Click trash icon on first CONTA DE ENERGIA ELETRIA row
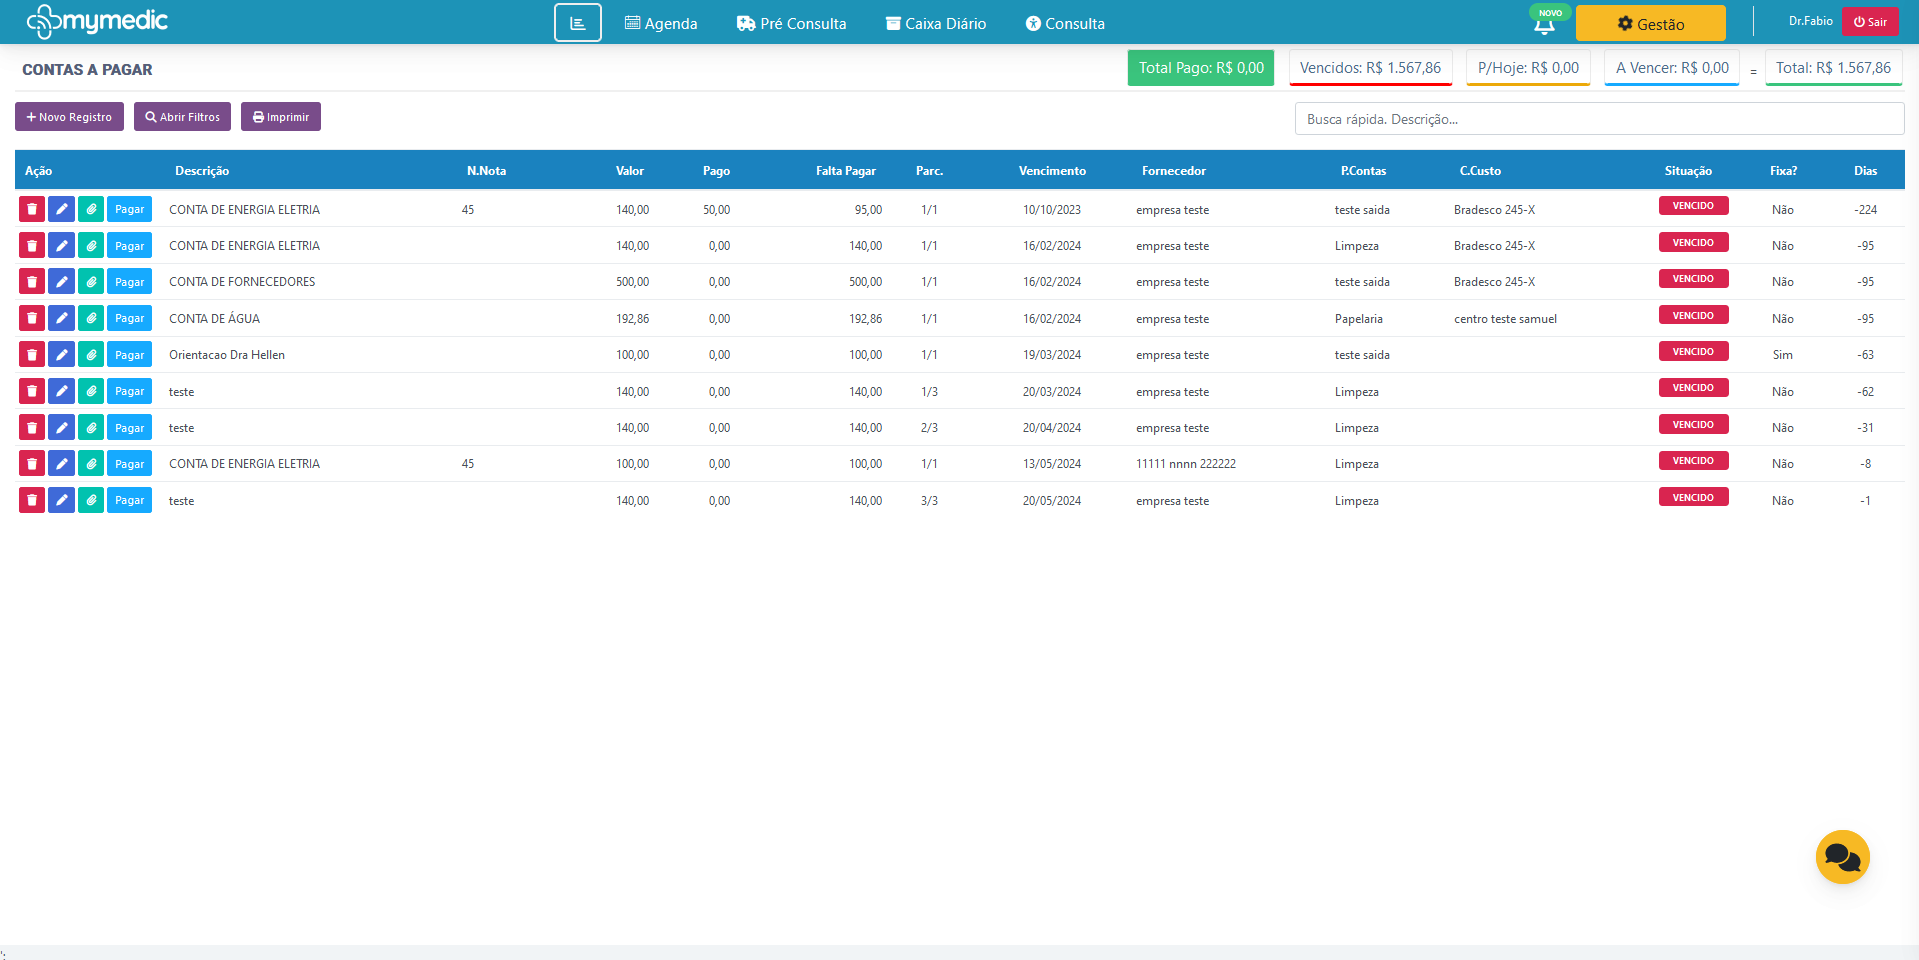This screenshot has height=960, width=1919. point(32,209)
